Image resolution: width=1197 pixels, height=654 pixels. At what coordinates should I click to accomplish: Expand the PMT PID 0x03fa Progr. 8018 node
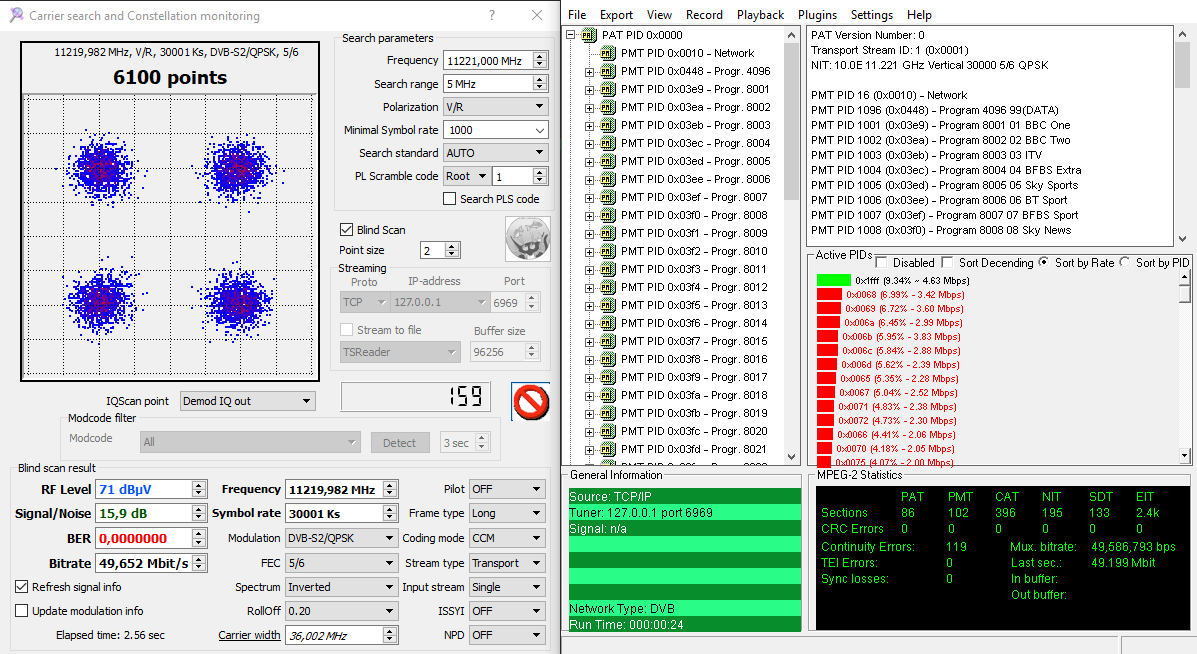589,396
